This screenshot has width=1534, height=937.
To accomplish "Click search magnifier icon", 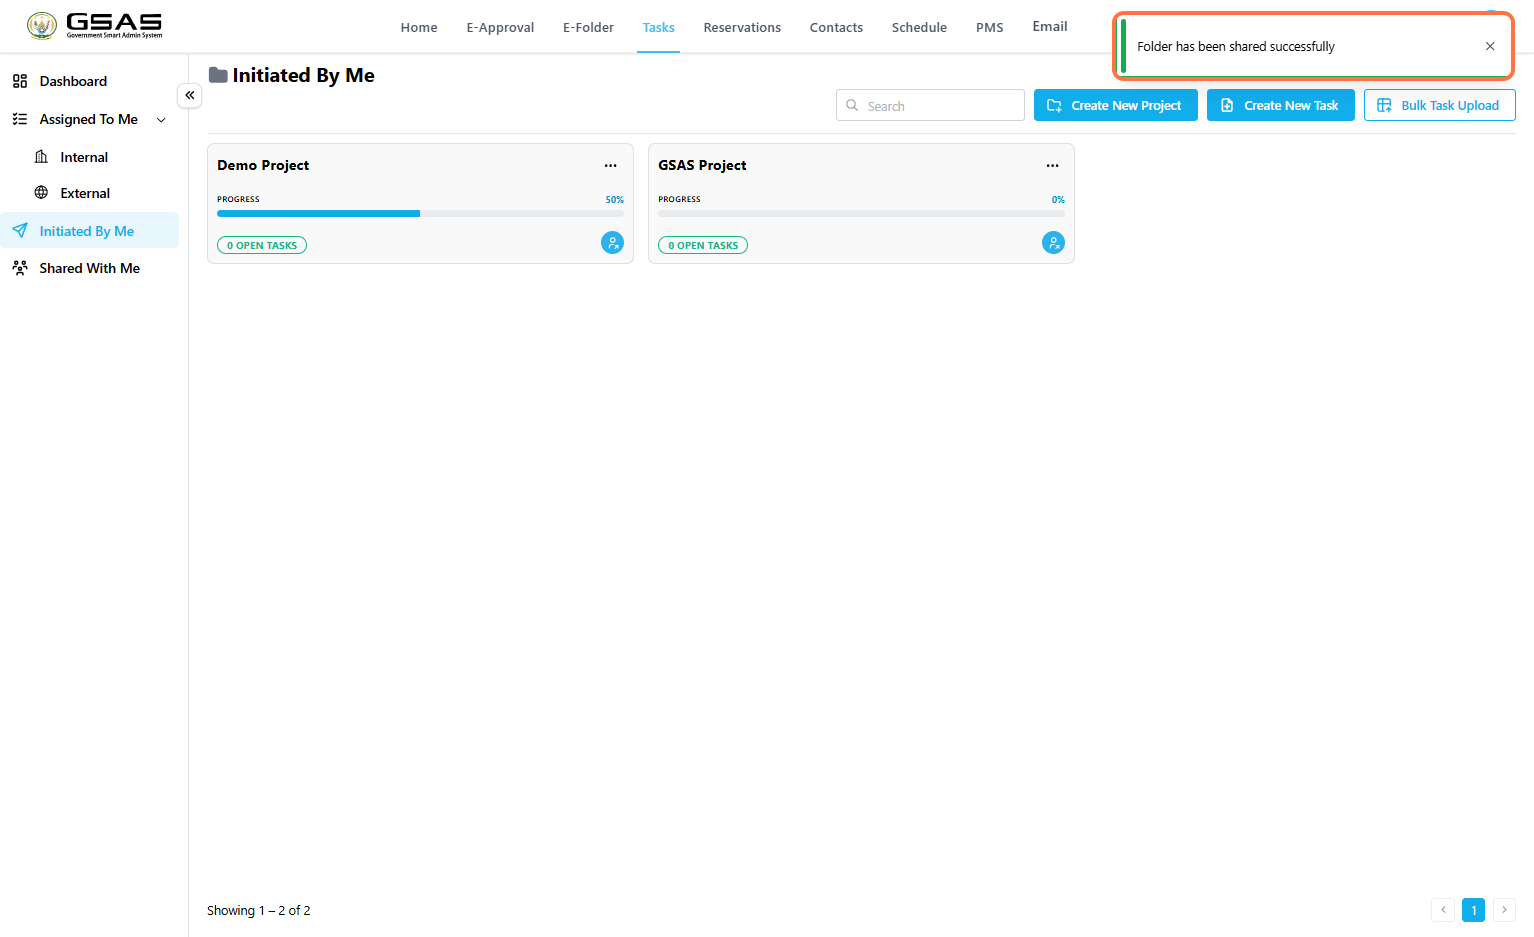I will 852,105.
